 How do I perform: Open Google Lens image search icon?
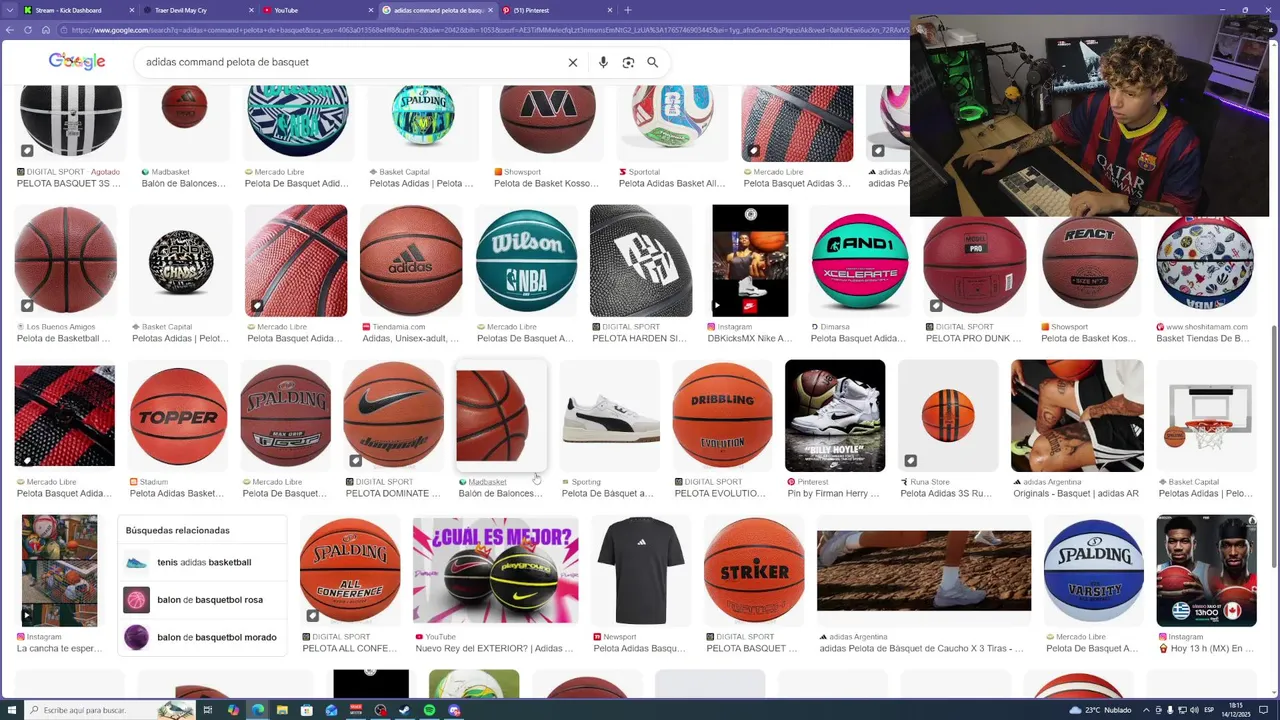[628, 62]
